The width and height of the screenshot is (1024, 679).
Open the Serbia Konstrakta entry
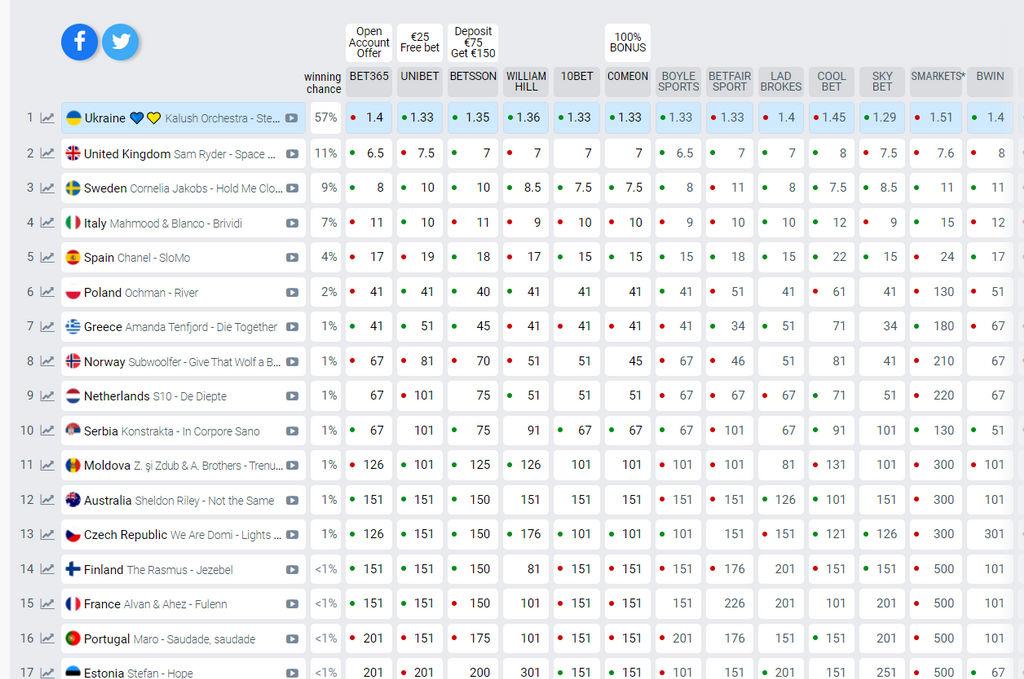183,431
